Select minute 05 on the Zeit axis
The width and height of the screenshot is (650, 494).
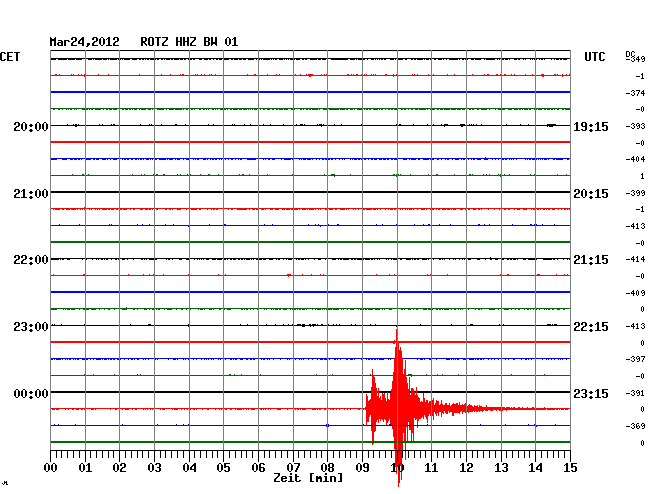coord(223,468)
